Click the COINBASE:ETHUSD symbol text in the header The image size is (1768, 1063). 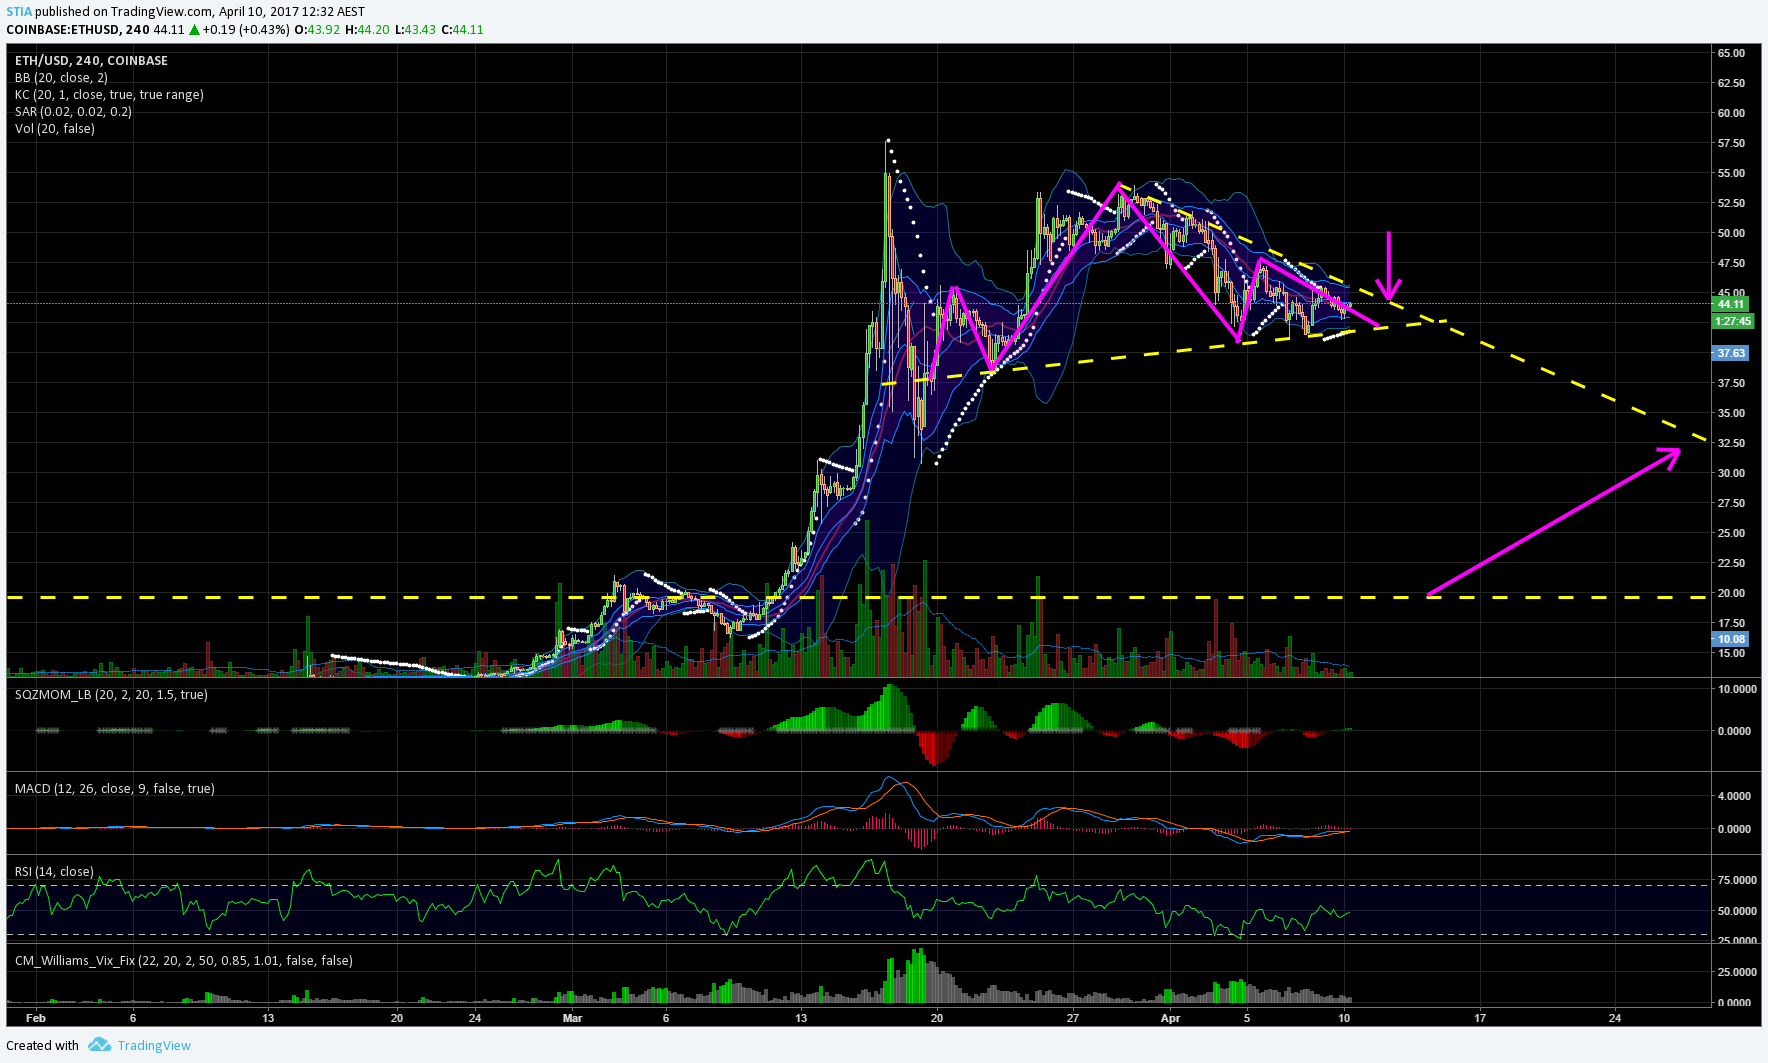[x=64, y=30]
